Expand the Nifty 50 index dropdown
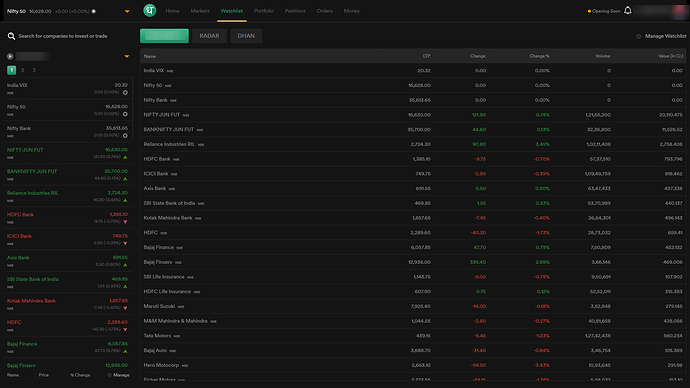This screenshot has width=690, height=388. pyautogui.click(x=127, y=11)
